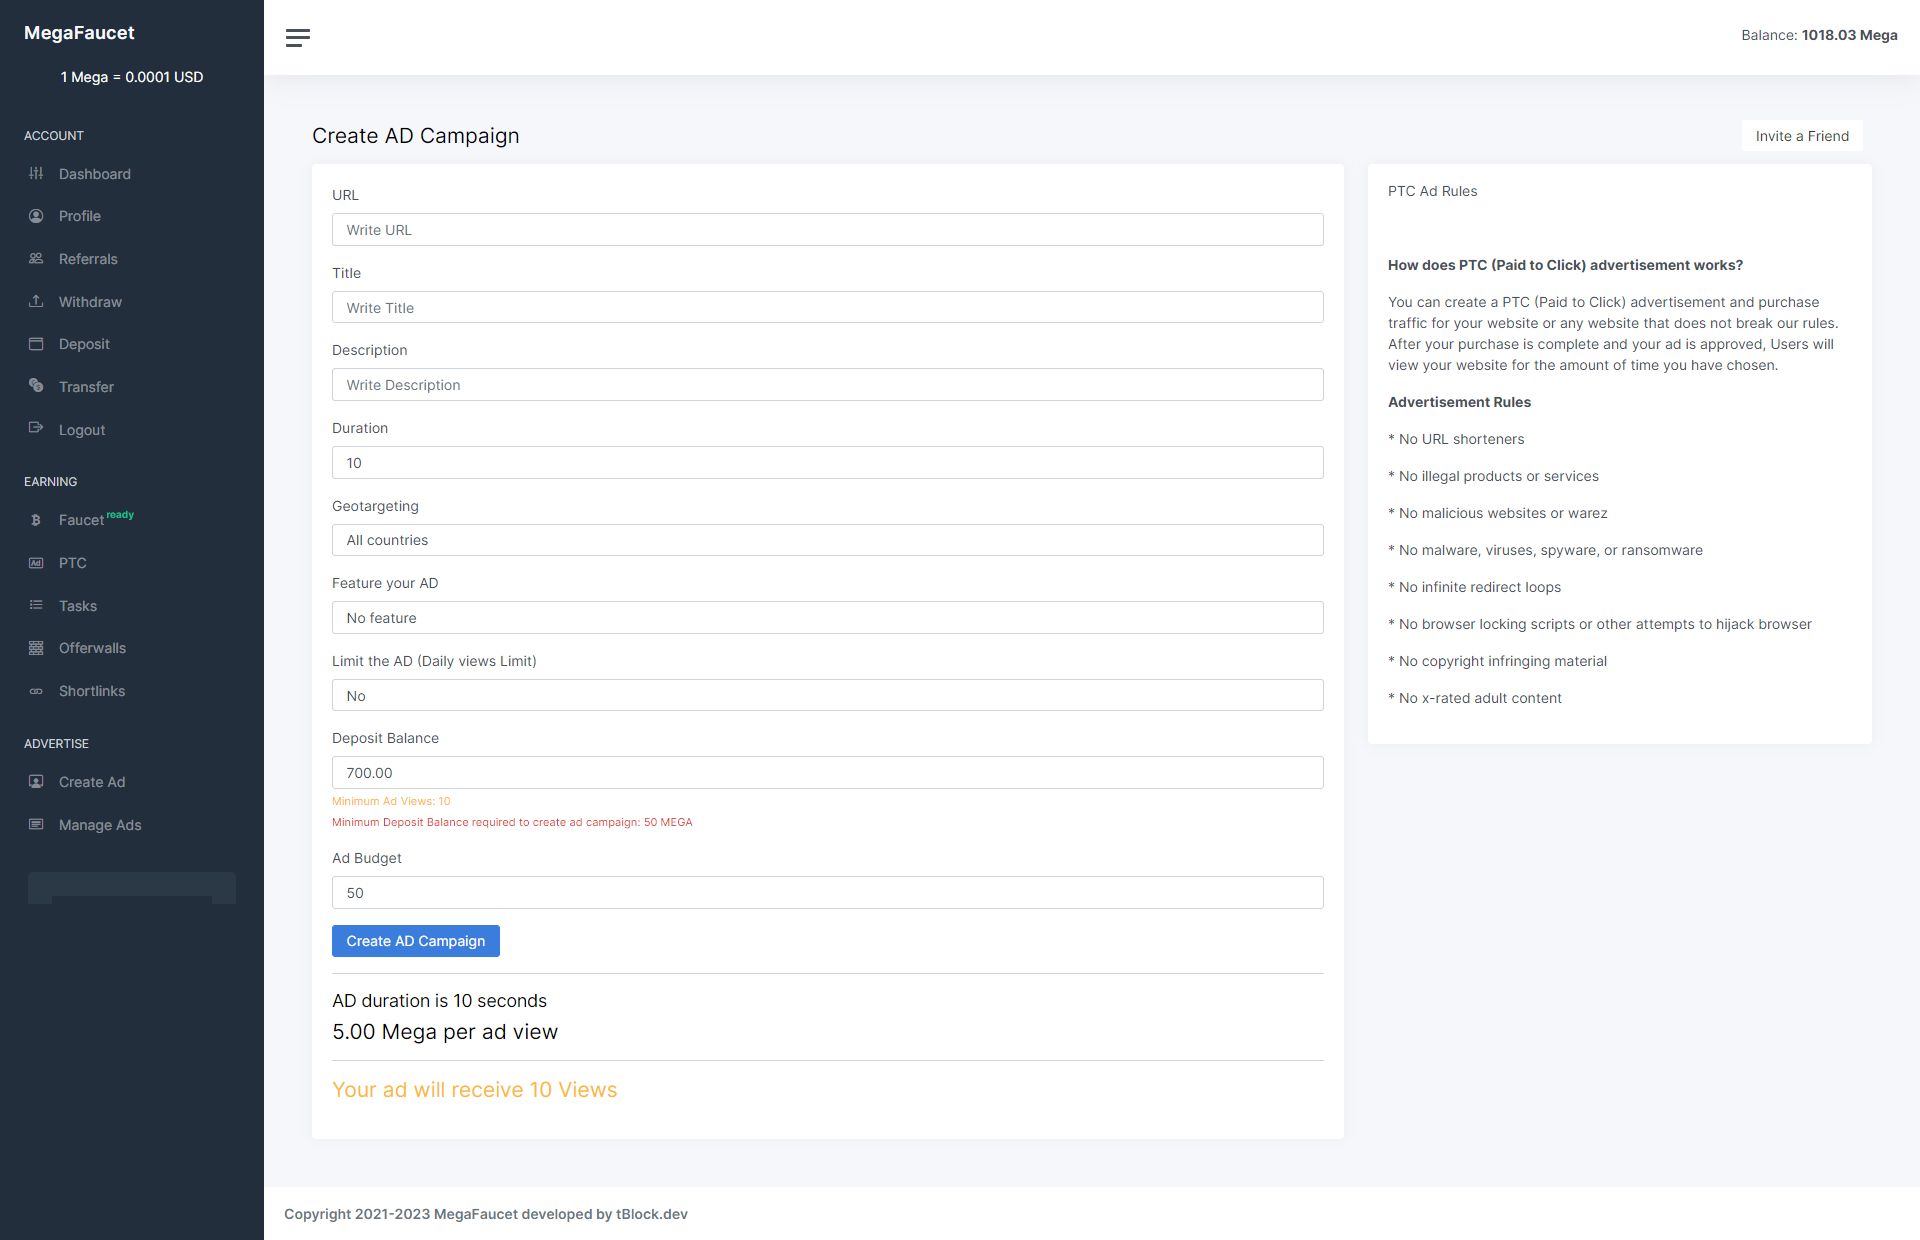Screen dimensions: 1920x1240
Task: Click the Ad Budget input field
Action: tap(827, 892)
